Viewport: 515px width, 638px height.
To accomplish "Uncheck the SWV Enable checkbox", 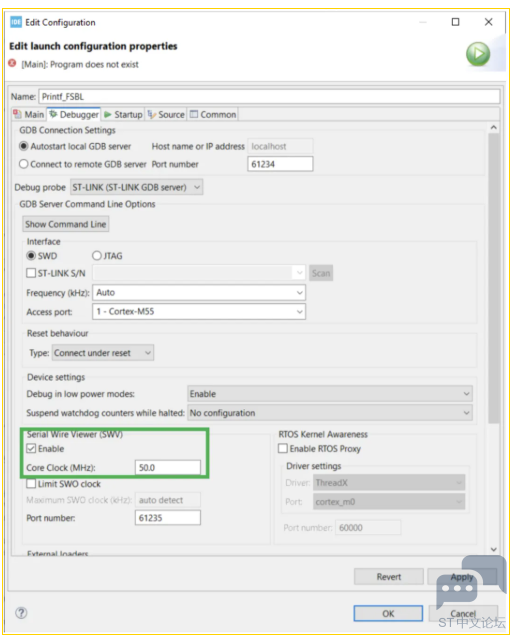I will click(x=31, y=448).
